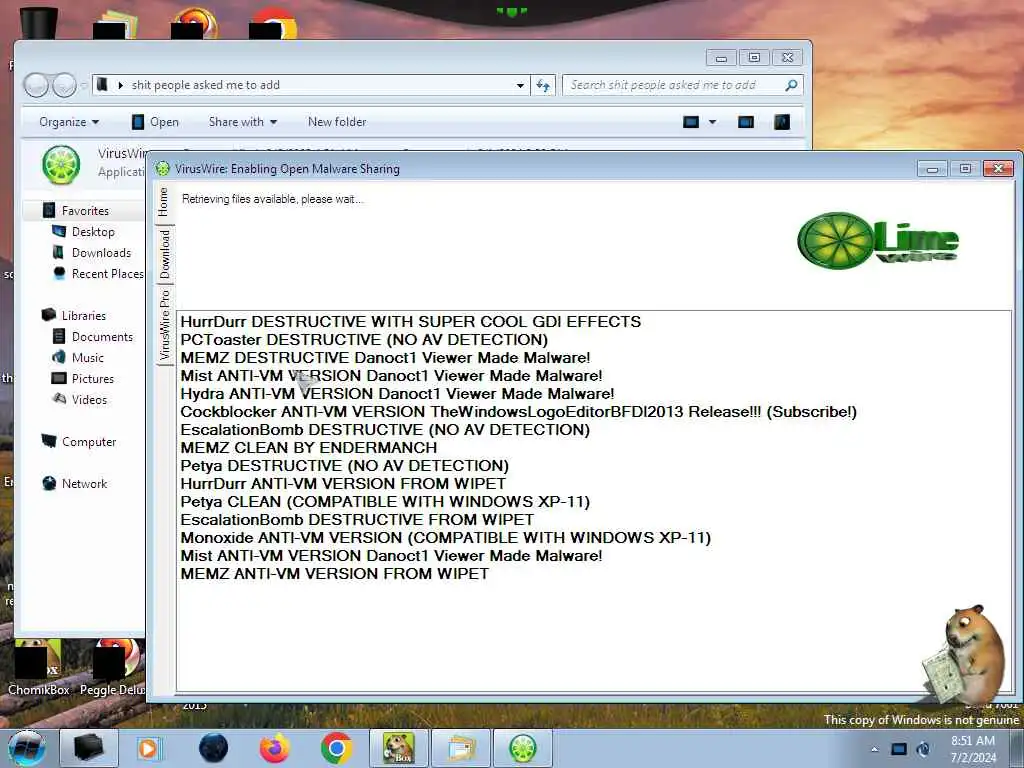This screenshot has height=768, width=1024.
Task: Select Cockblocker ANTI-VM VERSION entry
Action: tap(519, 412)
